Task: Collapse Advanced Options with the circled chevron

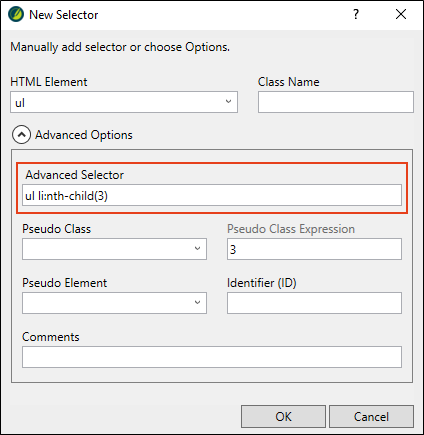Action: pyautogui.click(x=22, y=135)
